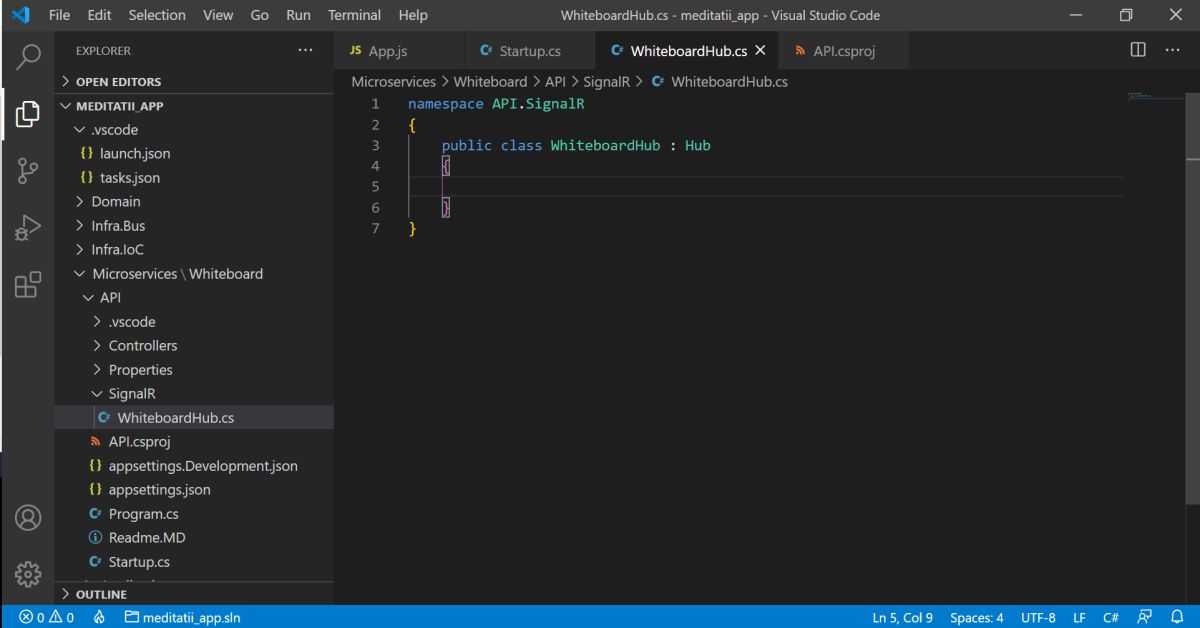Select meditatii_app.sln project in status bar
Viewport: 1200px width, 628px height.
(182, 617)
